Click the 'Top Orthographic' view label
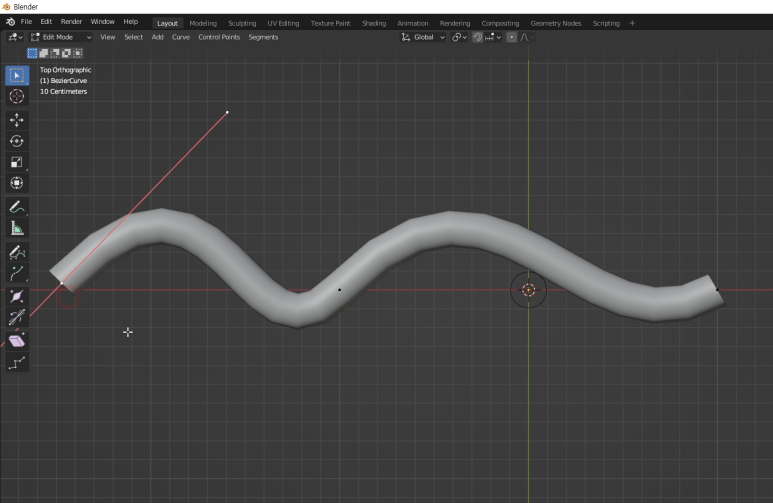The height and width of the screenshot is (503, 773). pyautogui.click(x=65, y=70)
